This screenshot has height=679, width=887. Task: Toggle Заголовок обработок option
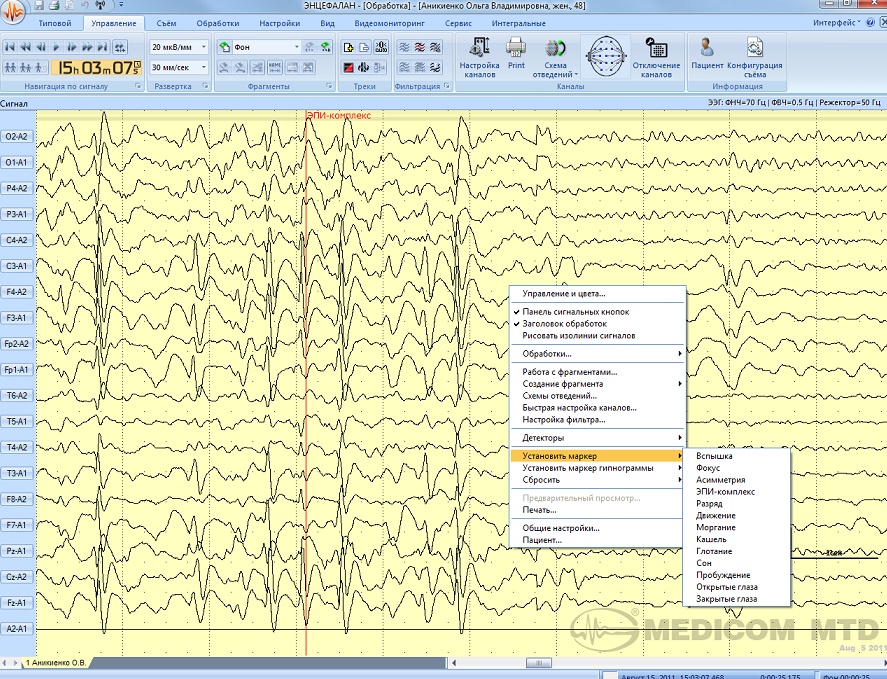(x=565, y=324)
